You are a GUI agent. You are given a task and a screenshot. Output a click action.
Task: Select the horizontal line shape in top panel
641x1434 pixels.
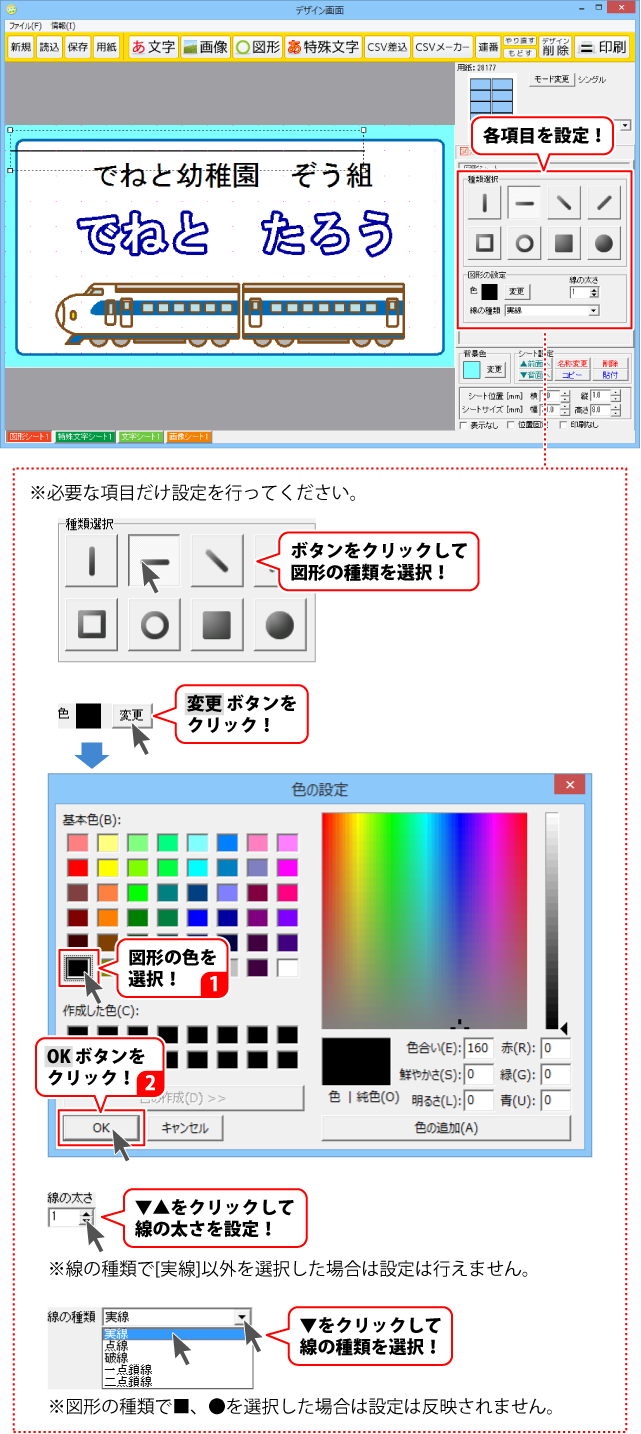[x=524, y=203]
